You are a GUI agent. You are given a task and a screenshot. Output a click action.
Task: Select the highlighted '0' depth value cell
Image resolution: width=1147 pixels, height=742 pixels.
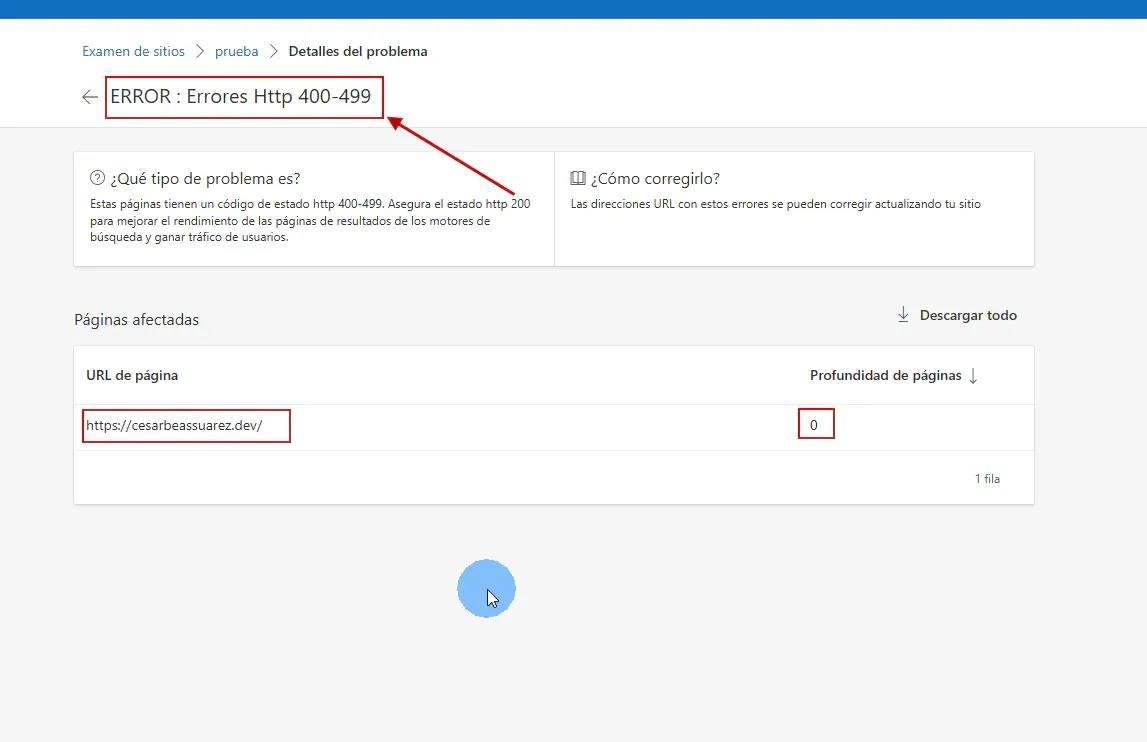click(x=816, y=423)
